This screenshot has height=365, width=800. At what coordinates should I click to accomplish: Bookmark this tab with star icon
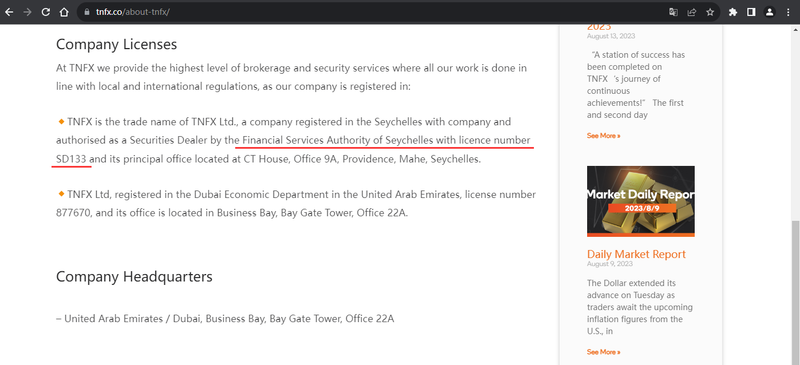point(710,12)
